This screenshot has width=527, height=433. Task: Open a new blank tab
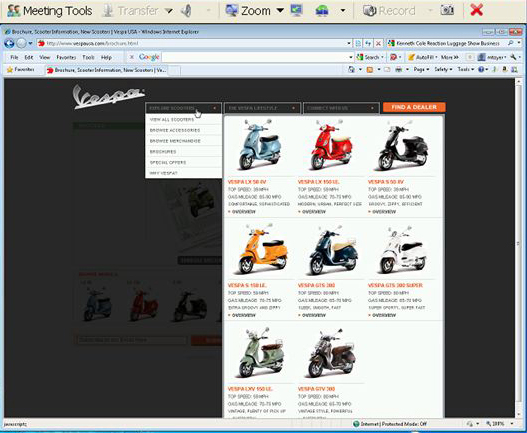(174, 71)
